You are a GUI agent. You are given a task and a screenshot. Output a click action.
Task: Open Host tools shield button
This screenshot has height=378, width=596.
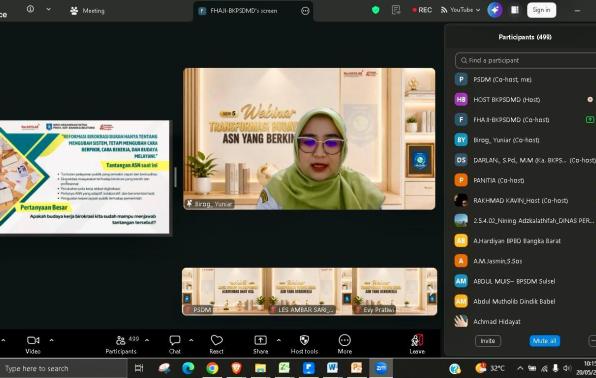coord(304,345)
